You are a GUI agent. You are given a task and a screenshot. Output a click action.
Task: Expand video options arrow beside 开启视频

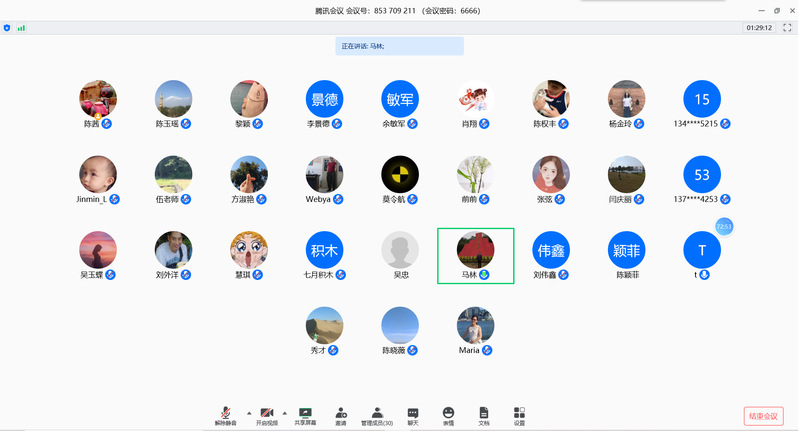click(x=284, y=412)
